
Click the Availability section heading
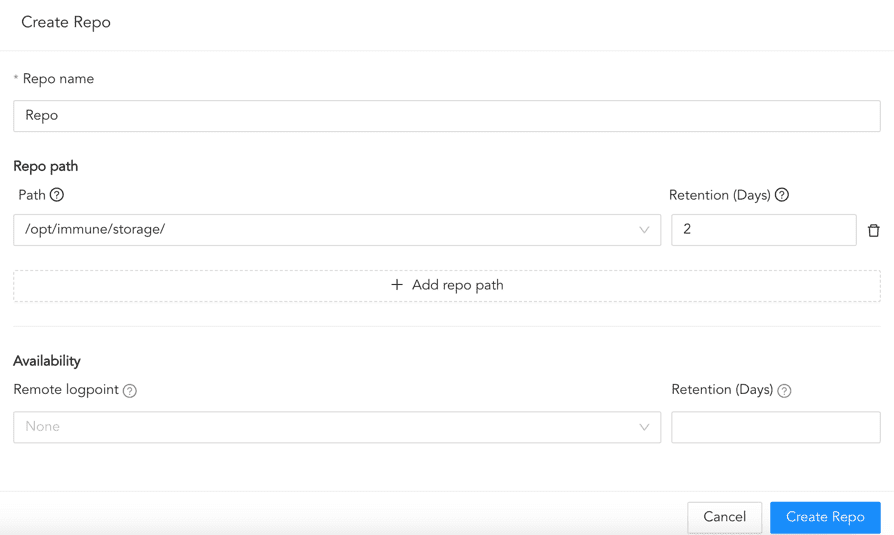pos(47,361)
